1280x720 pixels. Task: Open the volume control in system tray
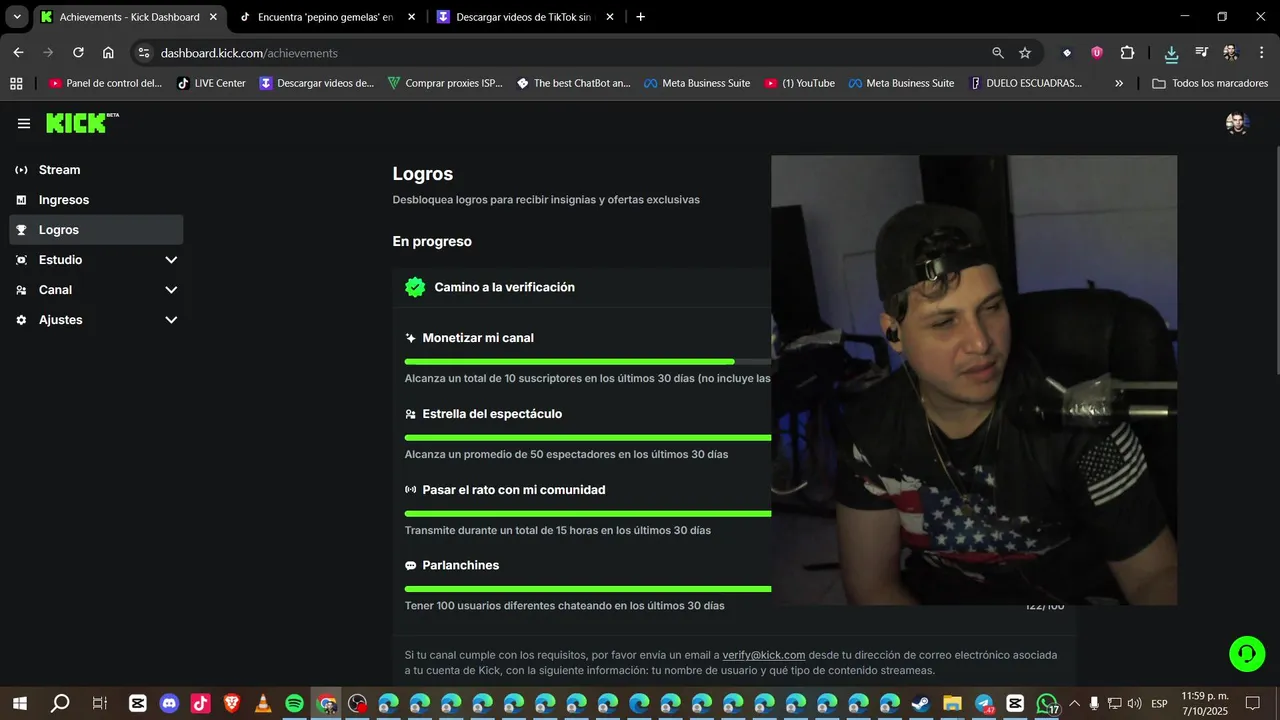[1134, 704]
